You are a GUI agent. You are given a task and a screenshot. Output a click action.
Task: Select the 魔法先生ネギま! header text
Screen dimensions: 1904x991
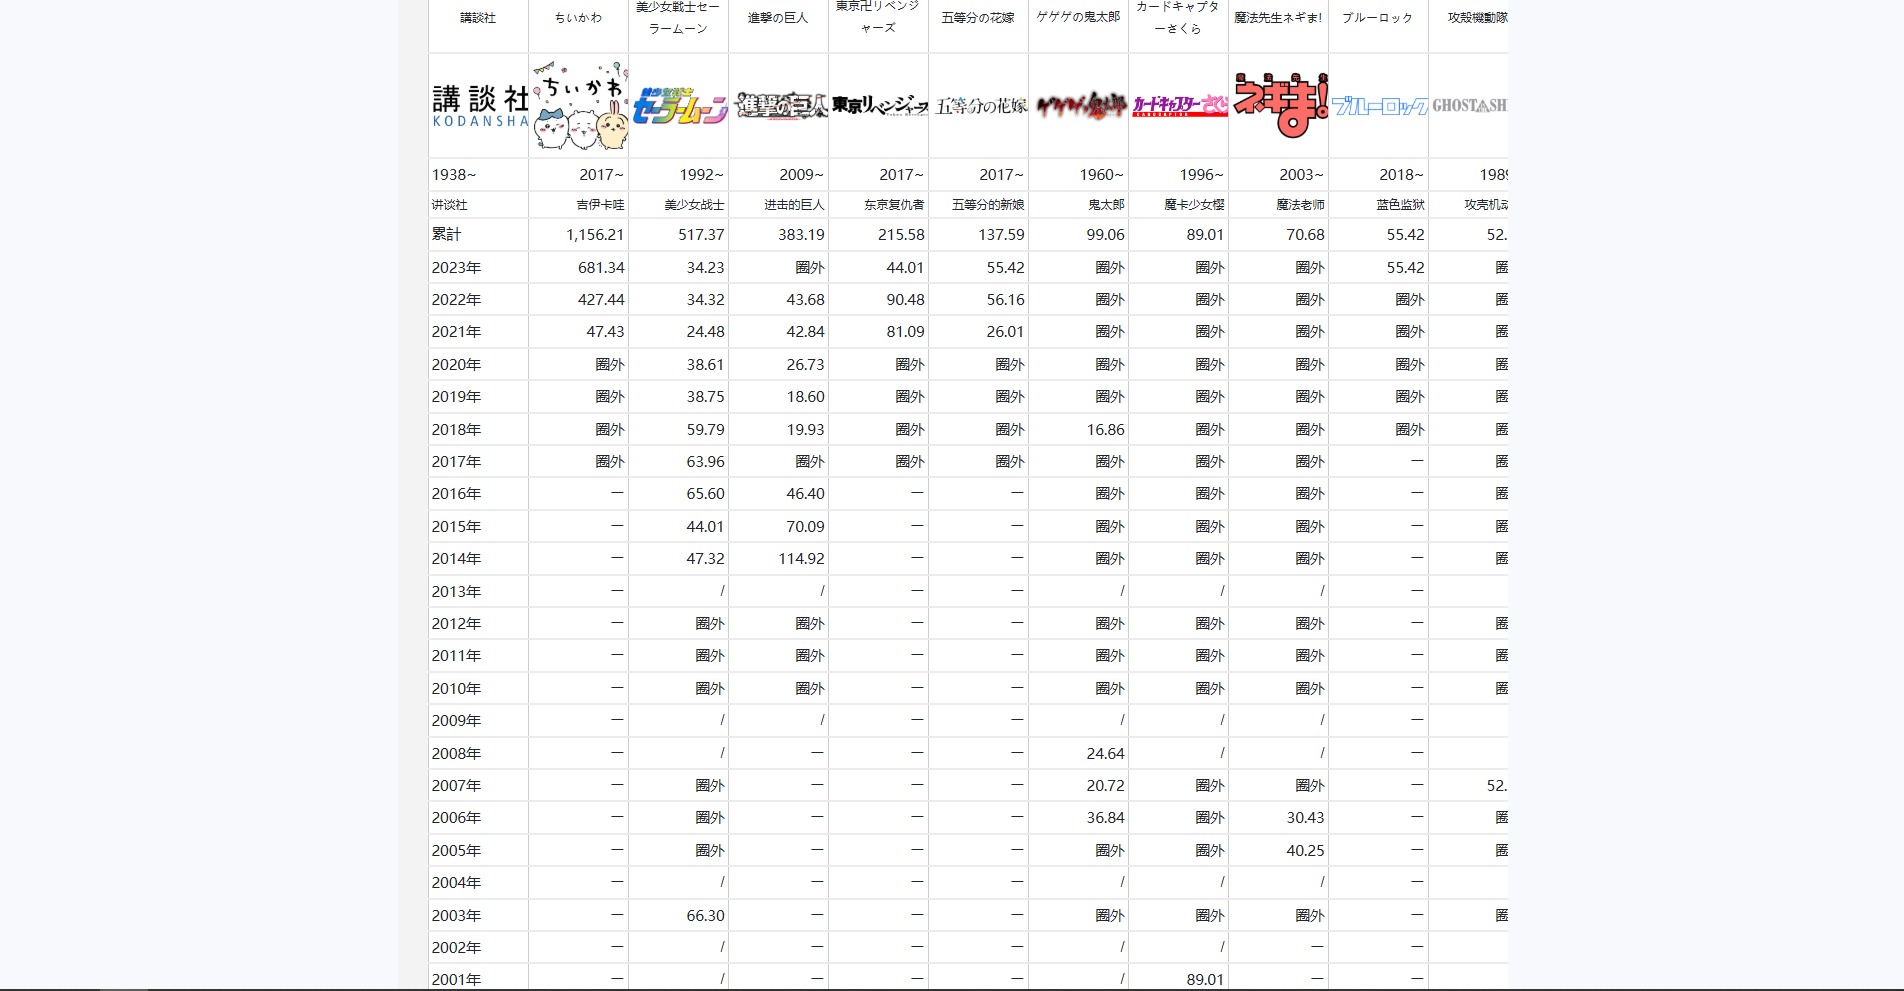point(1278,18)
